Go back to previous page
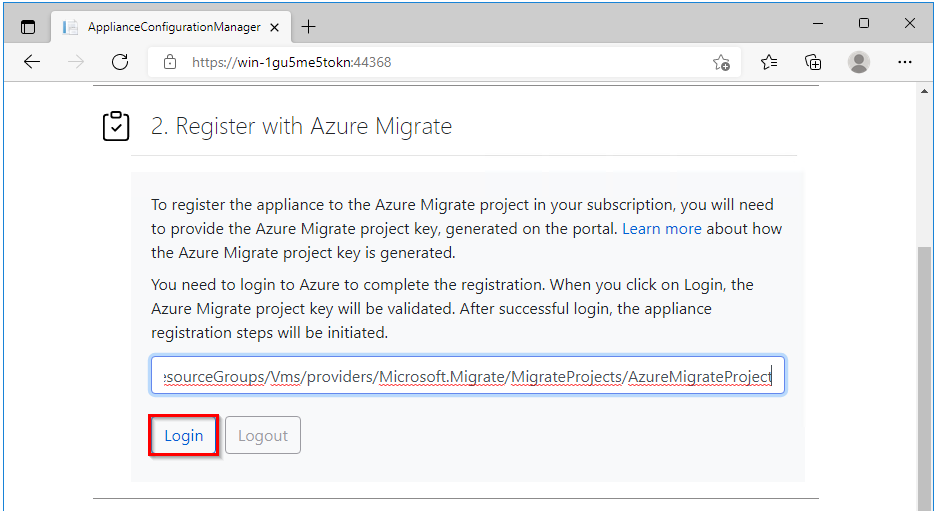This screenshot has width=936, height=511. pyautogui.click(x=32, y=62)
